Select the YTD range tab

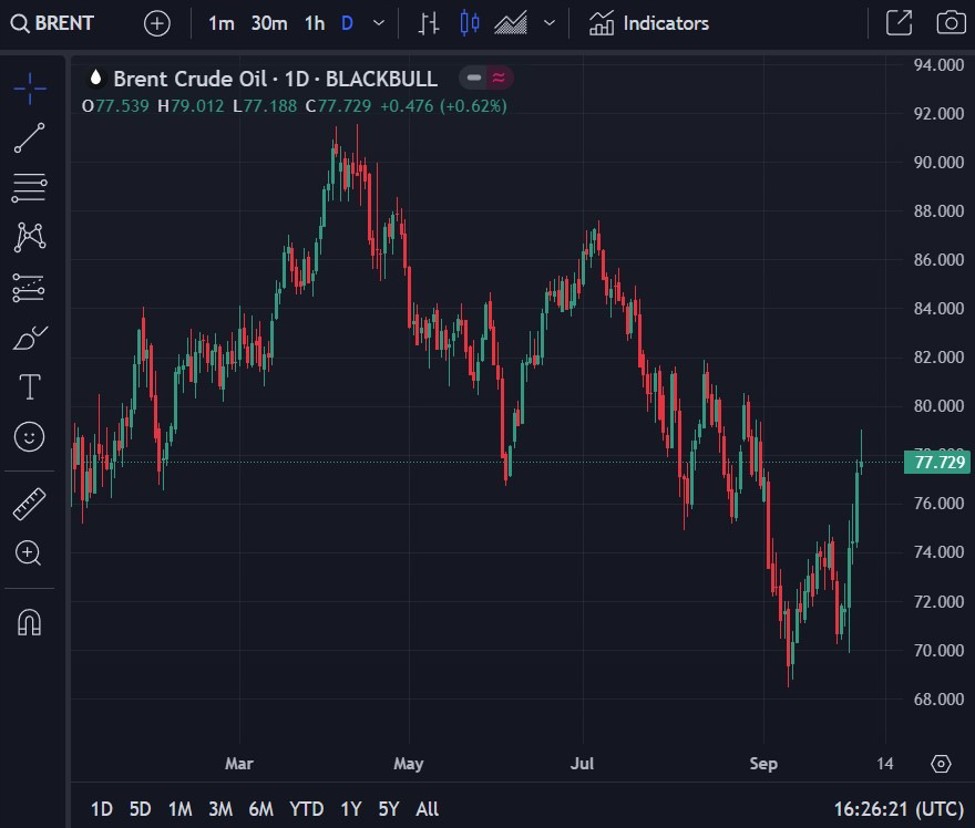pos(307,810)
